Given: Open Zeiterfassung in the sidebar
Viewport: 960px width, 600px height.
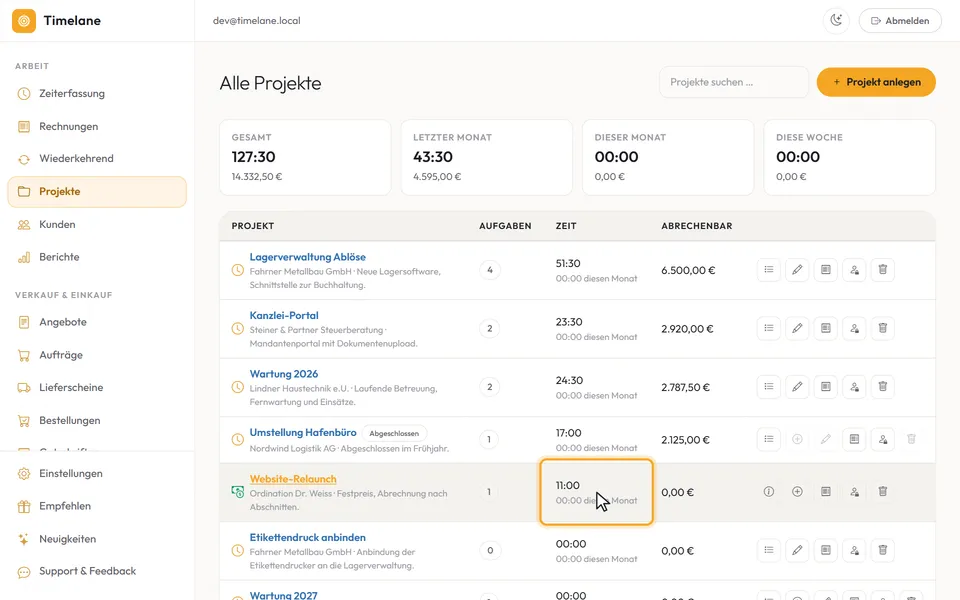Looking at the screenshot, I should coord(97,94).
